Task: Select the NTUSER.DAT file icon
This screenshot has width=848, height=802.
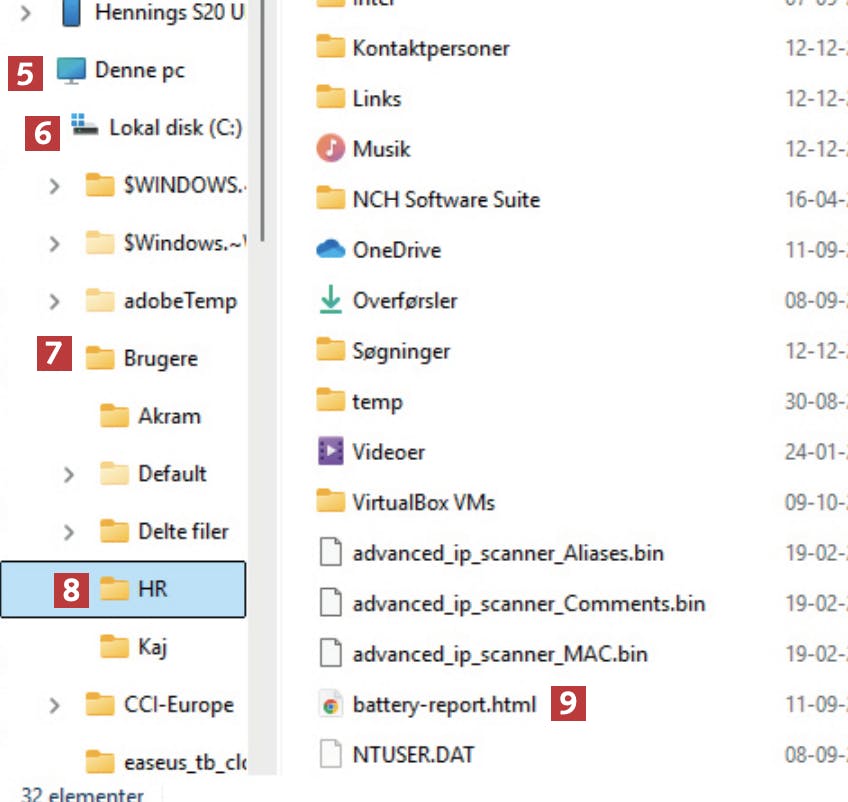Action: pyautogui.click(x=330, y=754)
